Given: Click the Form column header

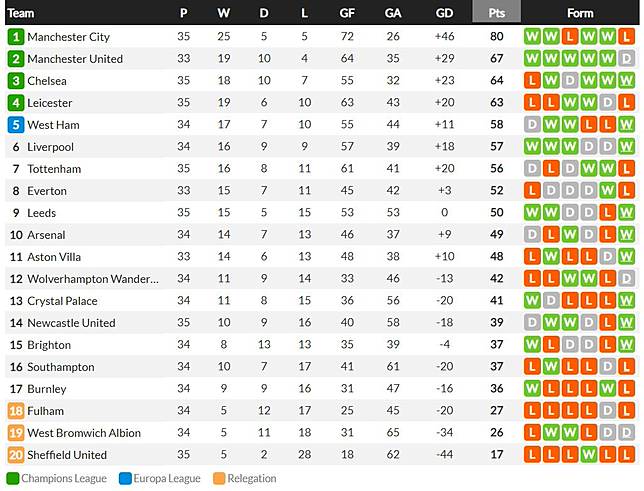Looking at the screenshot, I should coord(580,13).
